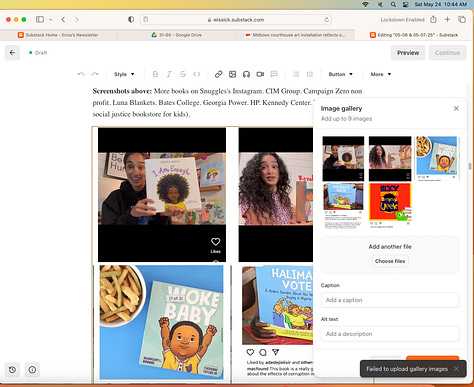Expand Safari sidebar options chevron

(x=51, y=19)
